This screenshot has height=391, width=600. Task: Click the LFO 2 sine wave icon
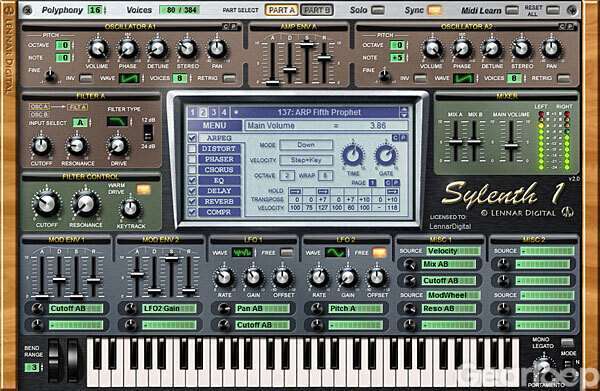(335, 253)
